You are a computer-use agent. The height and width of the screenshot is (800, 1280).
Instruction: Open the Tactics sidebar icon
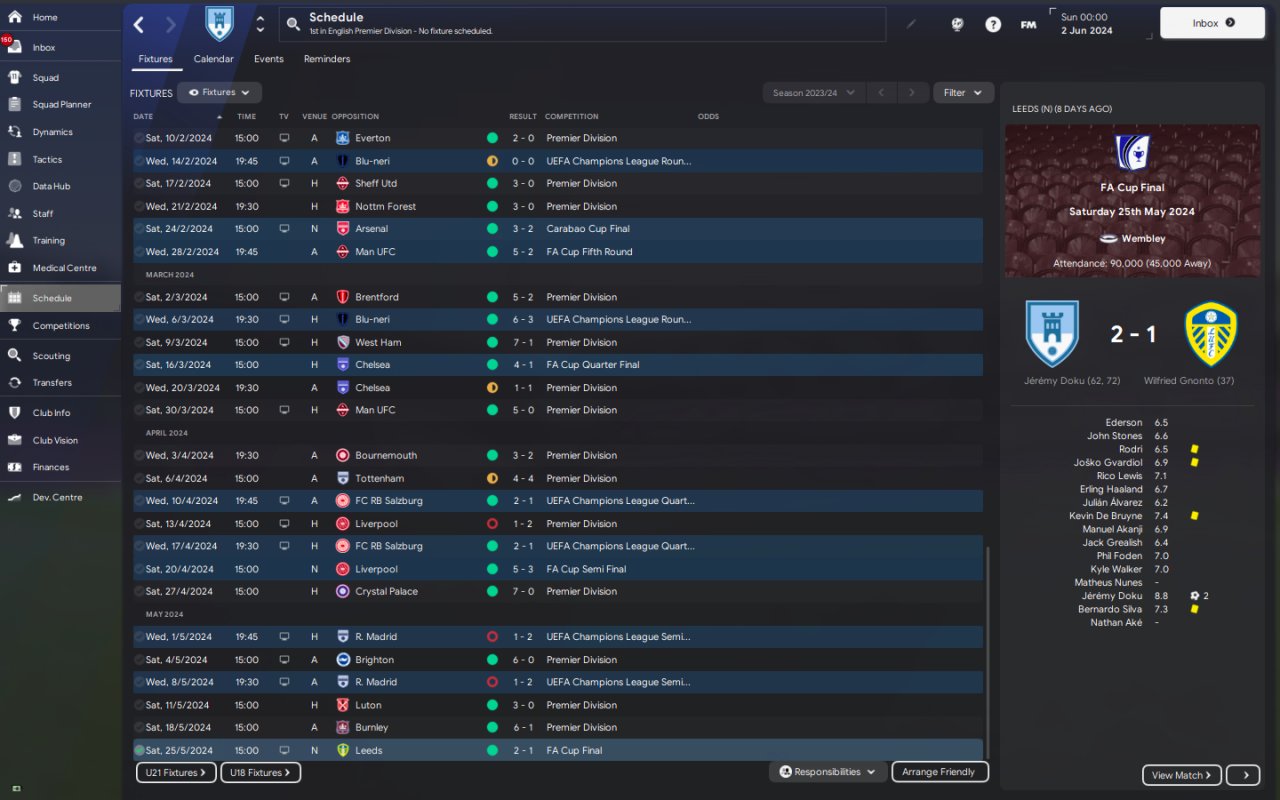[x=14, y=159]
